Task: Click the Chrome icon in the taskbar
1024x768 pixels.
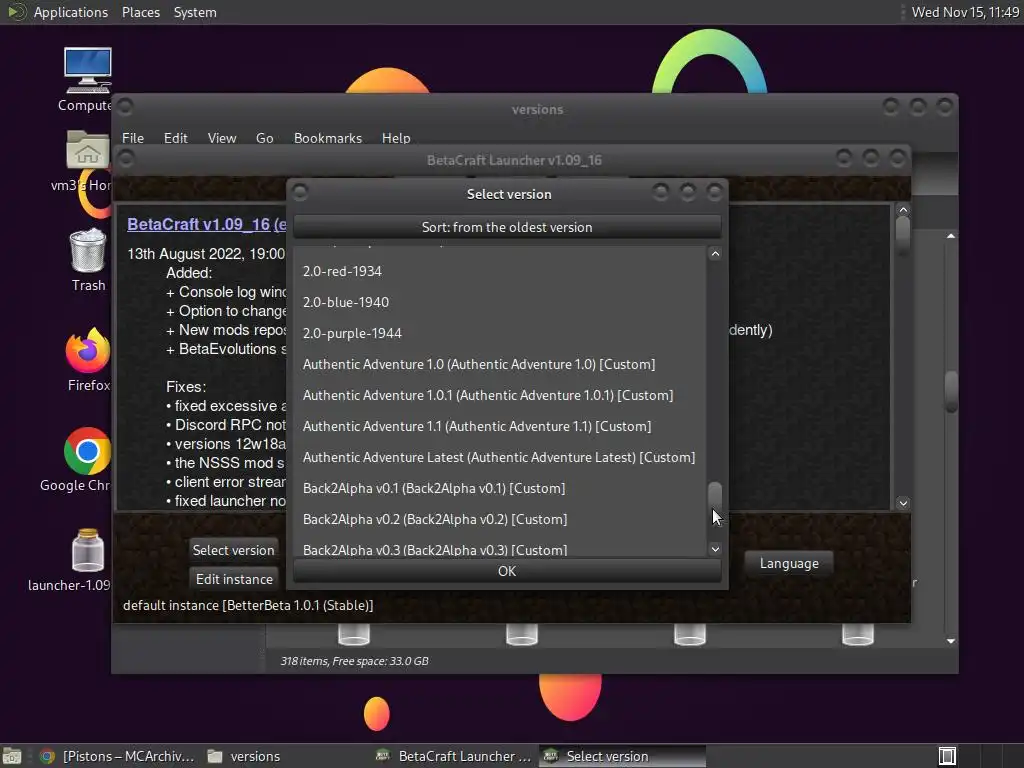Action: [x=47, y=756]
